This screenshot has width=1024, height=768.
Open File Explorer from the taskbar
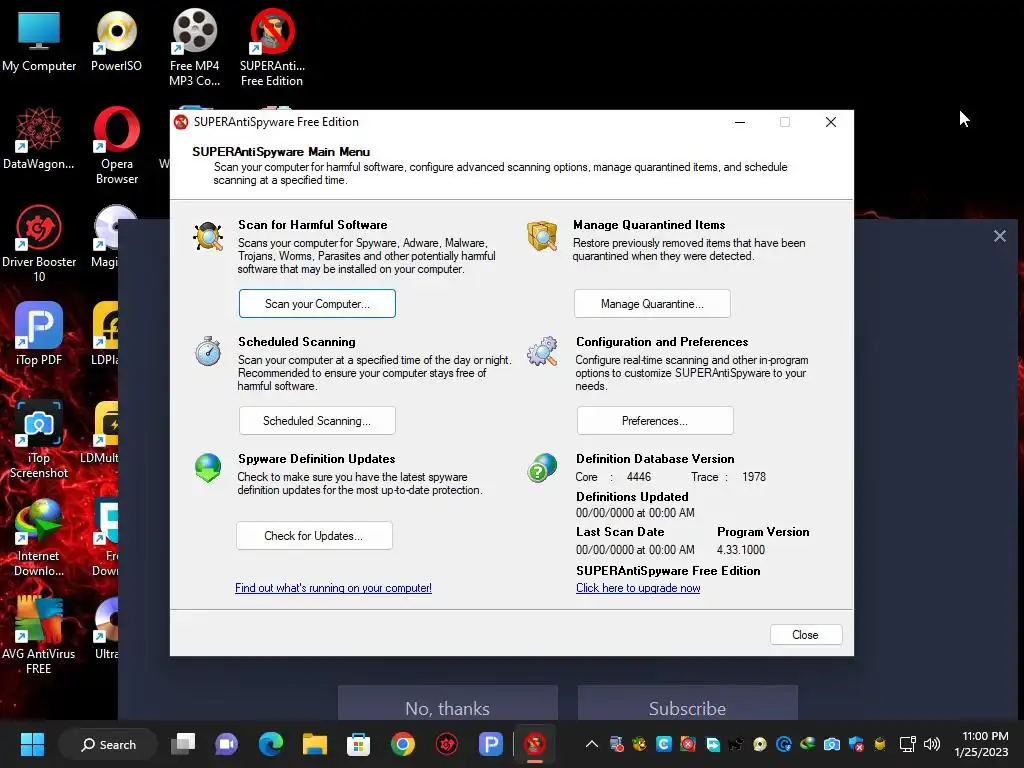(x=314, y=744)
